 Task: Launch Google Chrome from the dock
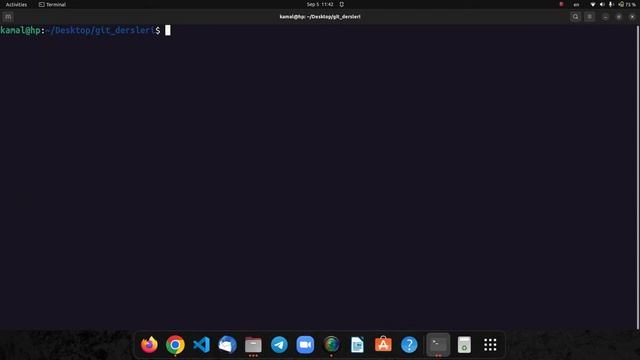click(x=175, y=344)
